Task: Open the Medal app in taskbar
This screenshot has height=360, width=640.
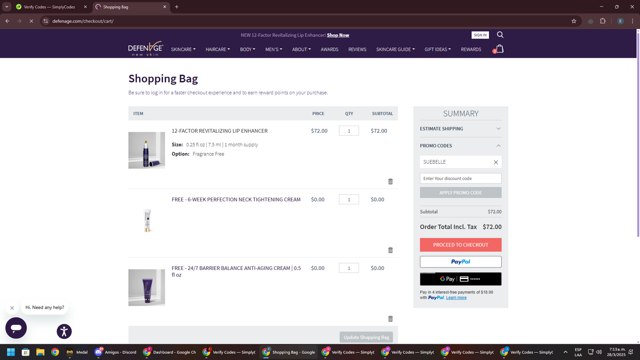Action: pos(77,352)
